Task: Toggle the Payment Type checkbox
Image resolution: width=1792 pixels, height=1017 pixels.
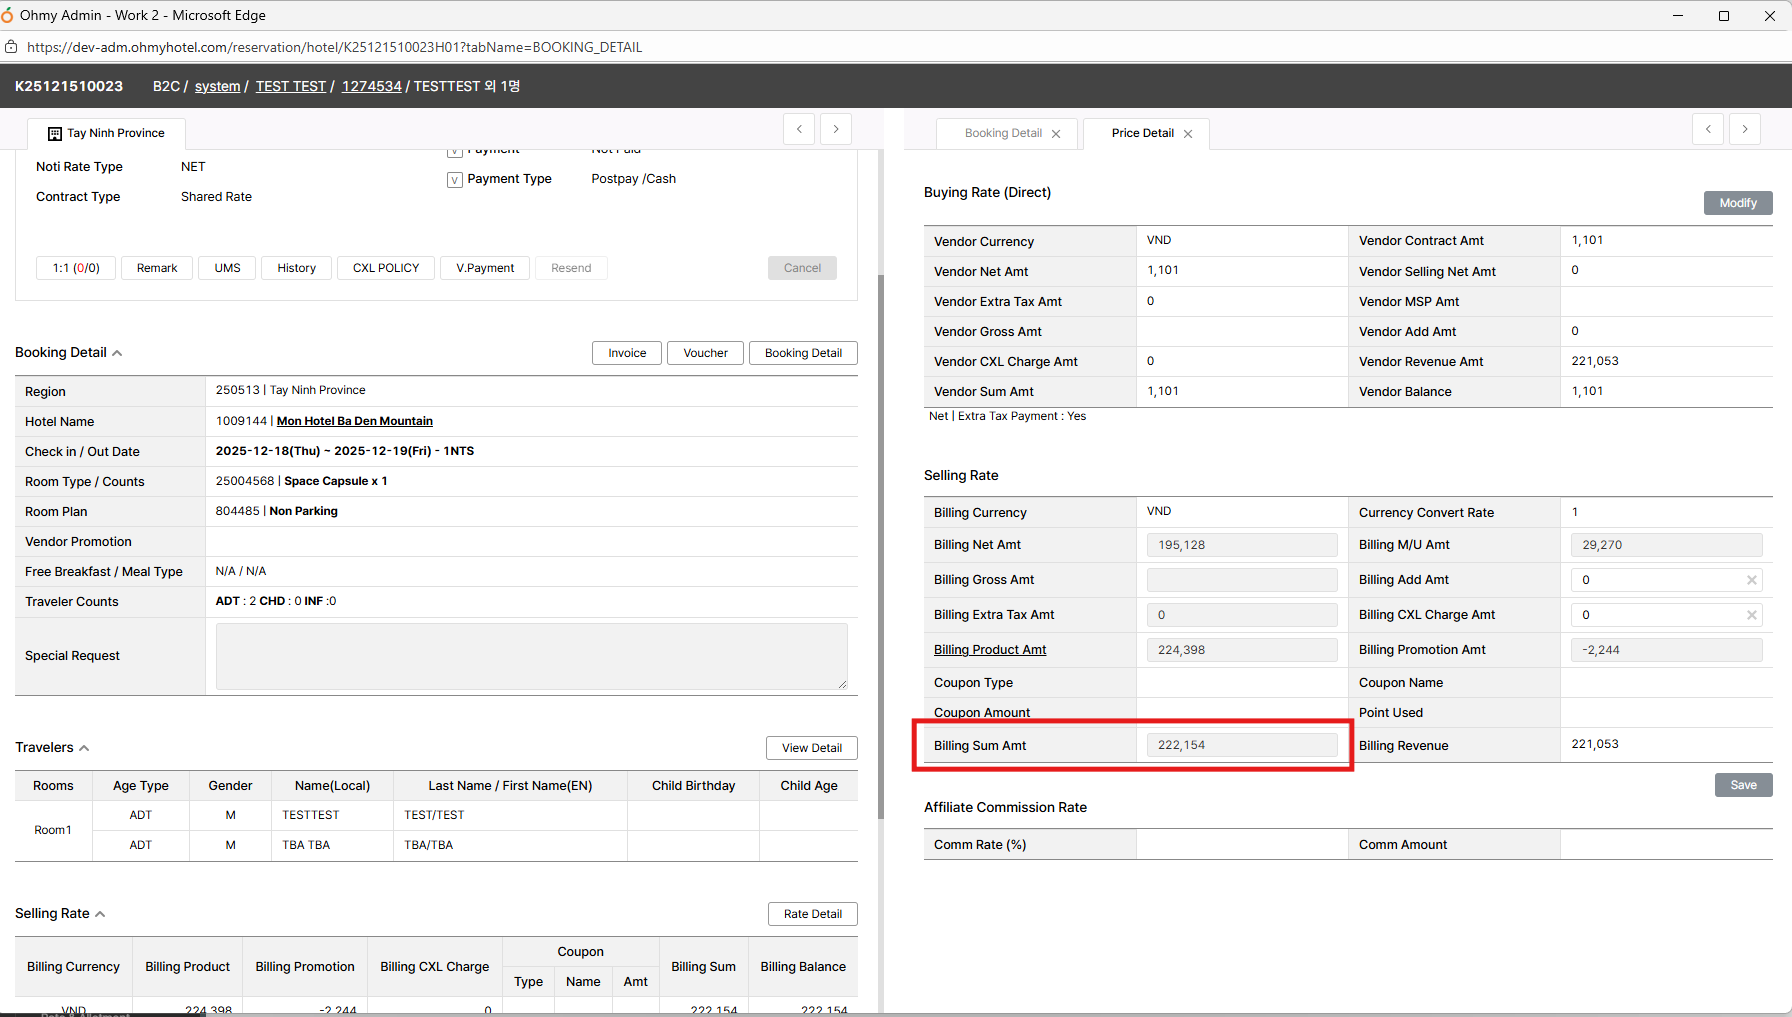Action: [455, 180]
